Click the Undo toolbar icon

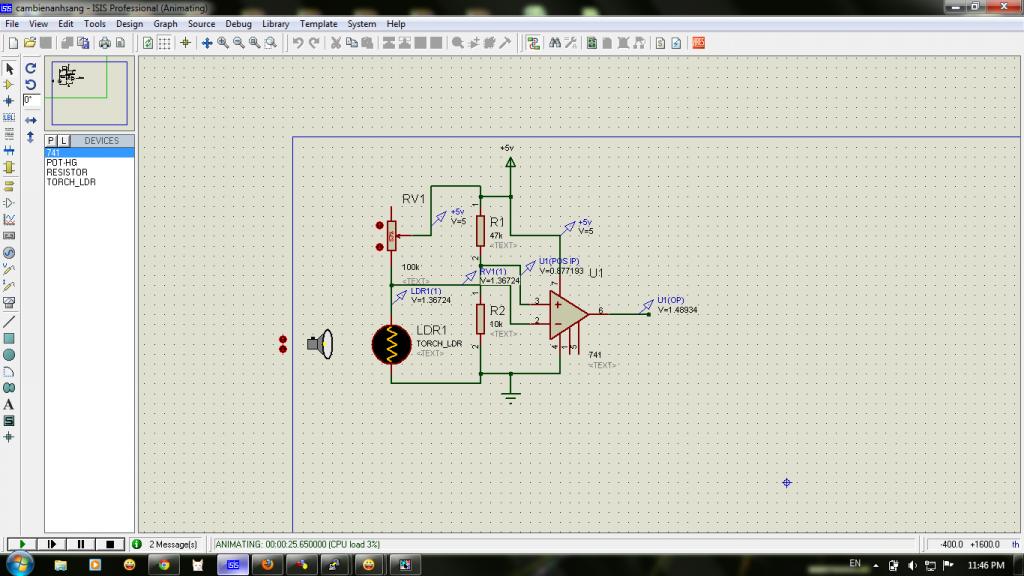(x=298, y=43)
